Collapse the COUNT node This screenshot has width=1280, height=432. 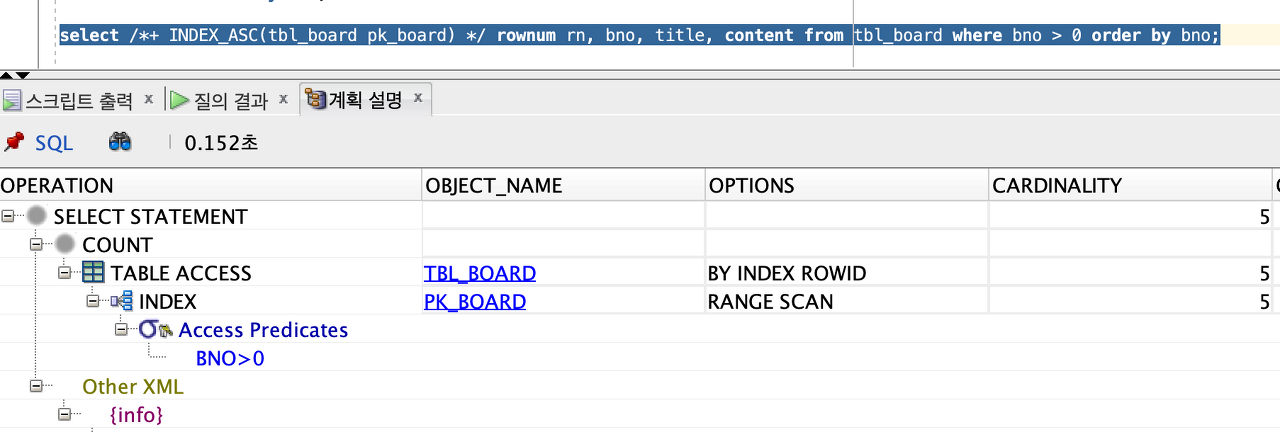(x=37, y=244)
